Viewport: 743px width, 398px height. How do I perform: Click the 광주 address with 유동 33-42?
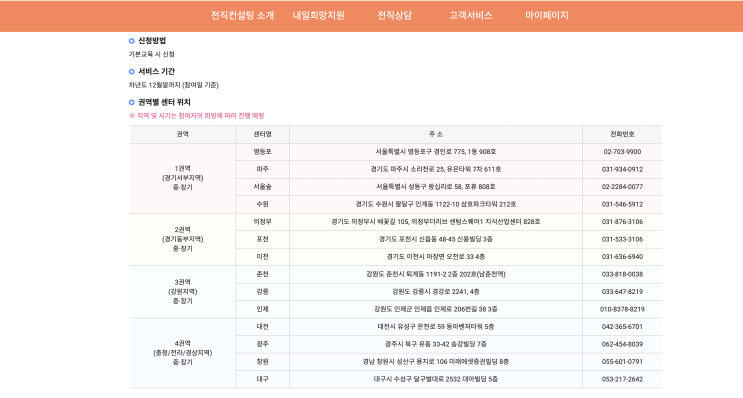click(436, 344)
